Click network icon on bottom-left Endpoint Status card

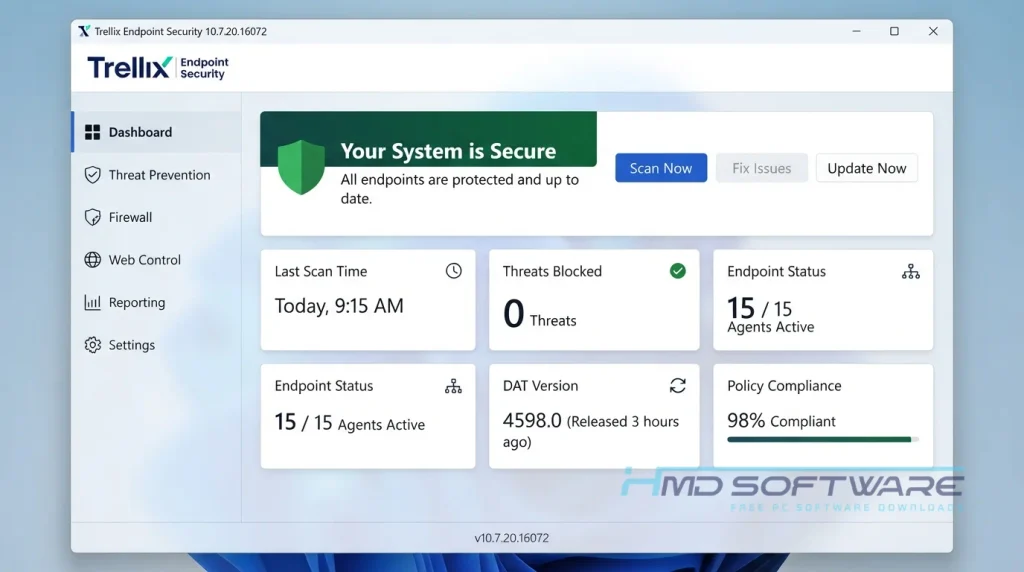[453, 386]
